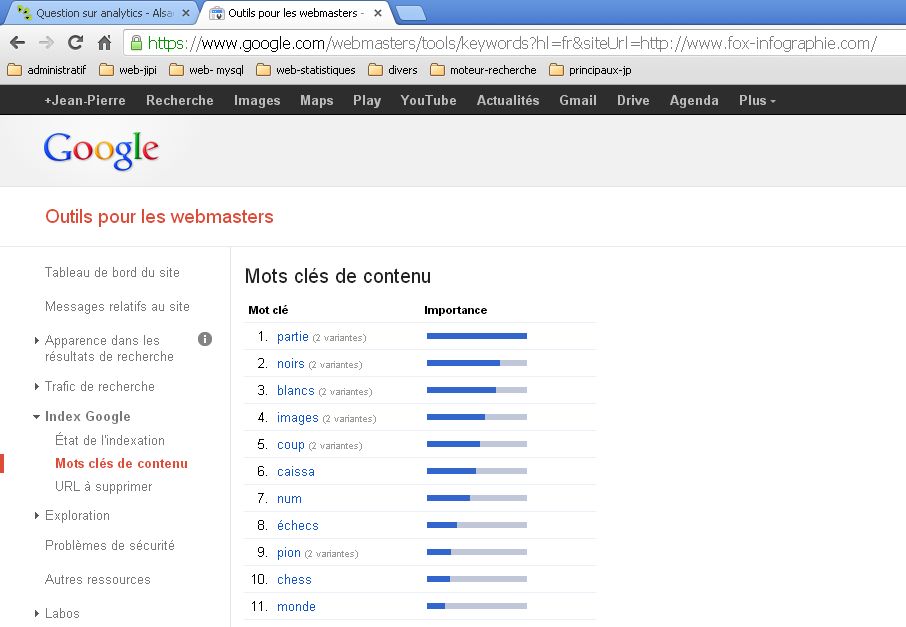Open the moteur-recherche bookmark folder
This screenshot has width=906, height=627.
[483, 70]
